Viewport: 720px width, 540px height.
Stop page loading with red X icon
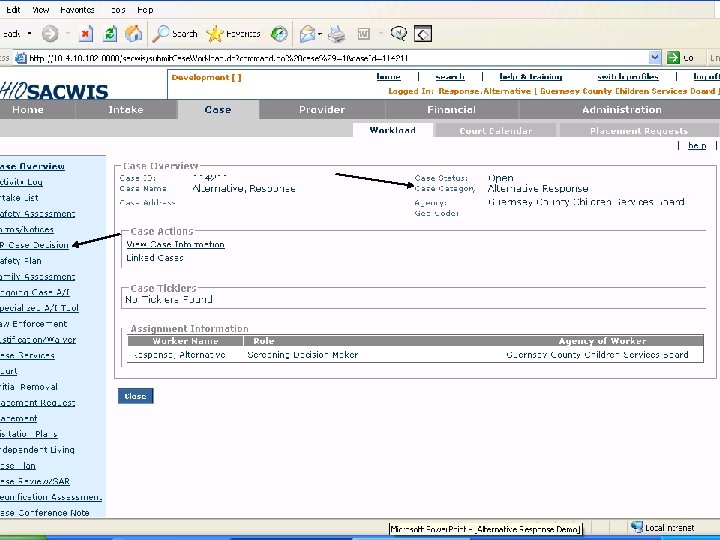tap(86, 34)
